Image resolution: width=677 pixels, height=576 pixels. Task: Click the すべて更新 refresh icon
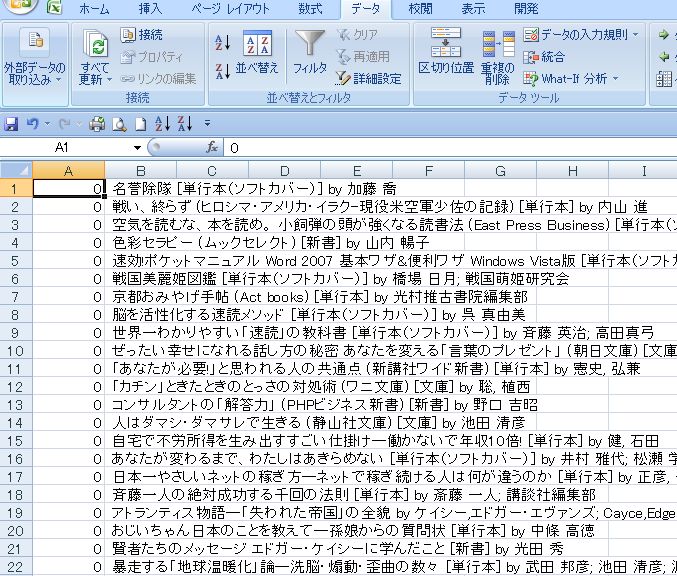pos(95,44)
